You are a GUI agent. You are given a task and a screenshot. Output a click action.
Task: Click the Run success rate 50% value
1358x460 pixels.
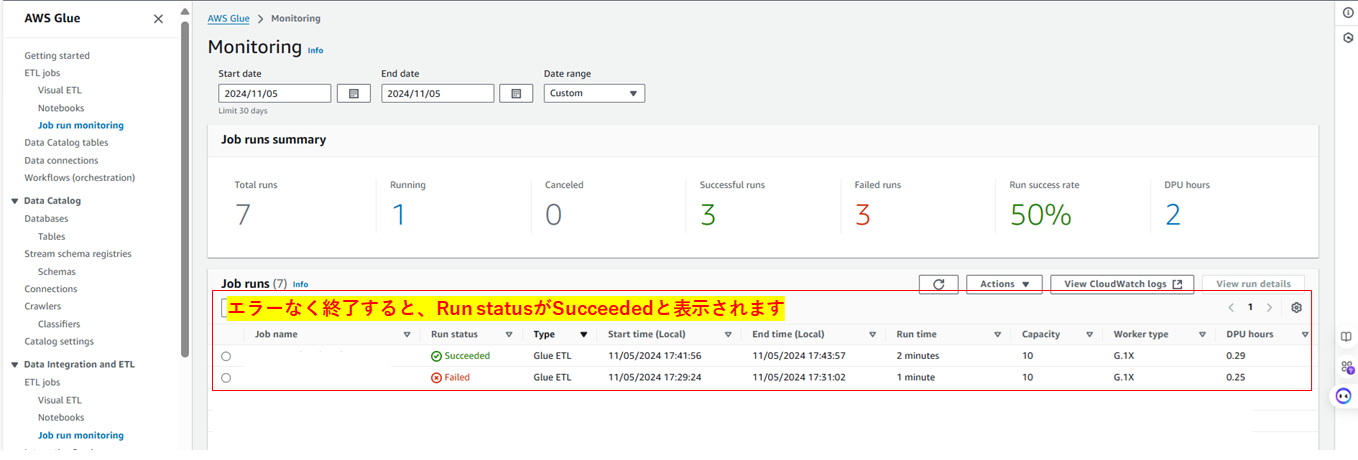point(1041,215)
